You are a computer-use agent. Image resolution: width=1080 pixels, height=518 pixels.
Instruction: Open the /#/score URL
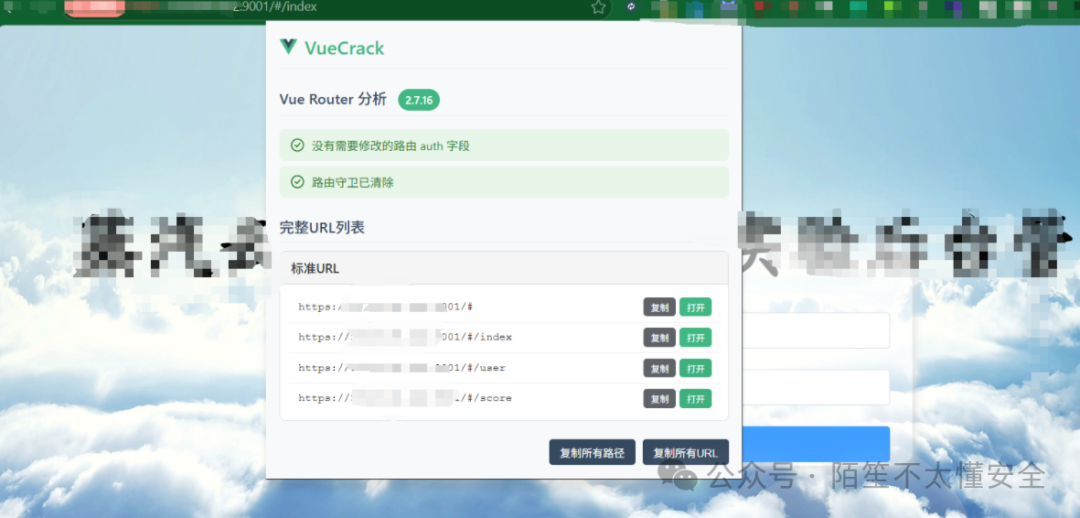(x=695, y=399)
